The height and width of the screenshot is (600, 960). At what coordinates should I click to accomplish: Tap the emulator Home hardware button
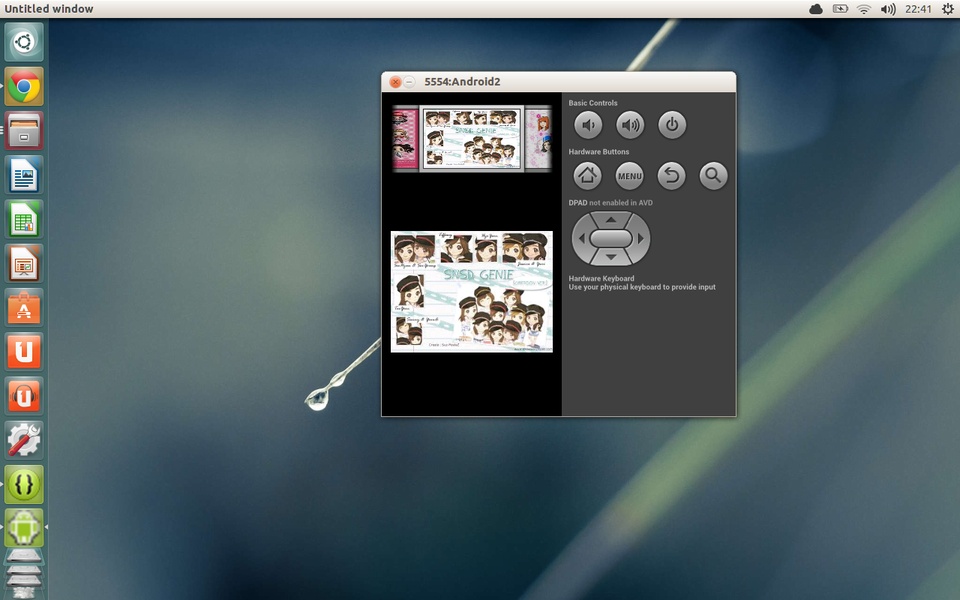click(x=588, y=176)
